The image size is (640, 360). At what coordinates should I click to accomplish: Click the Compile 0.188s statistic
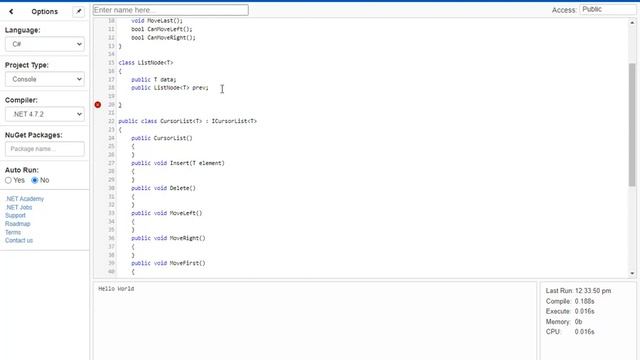570,301
